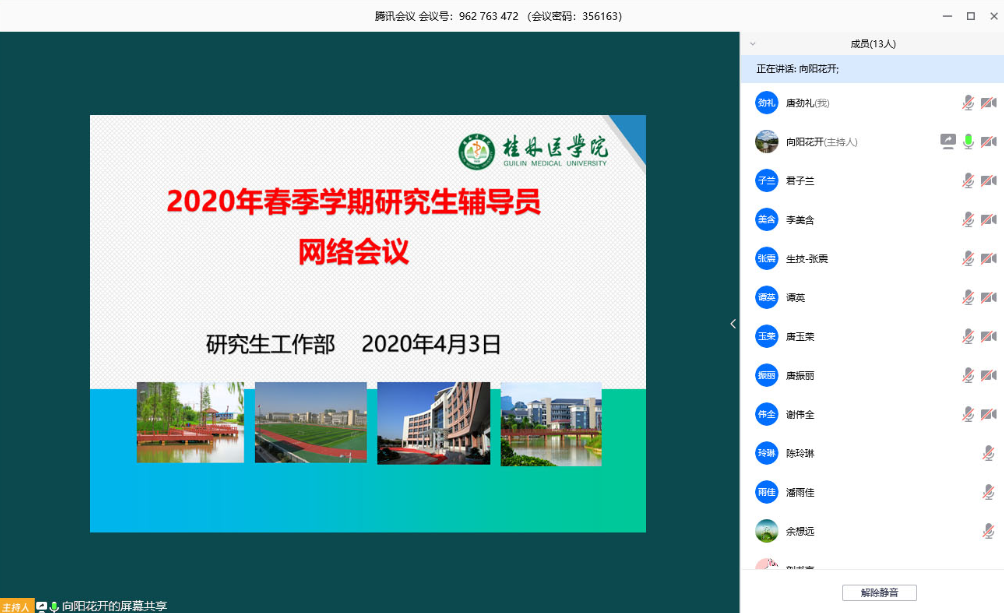Click 向阳花开's screen sharing icon
Viewport: 1004px width, 613px height.
tap(948, 142)
